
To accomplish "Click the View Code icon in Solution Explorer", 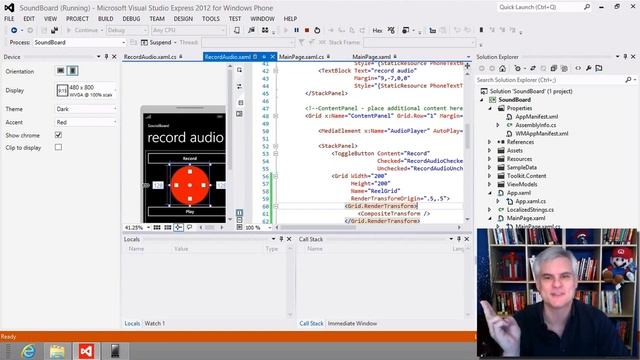I will [x=578, y=68].
